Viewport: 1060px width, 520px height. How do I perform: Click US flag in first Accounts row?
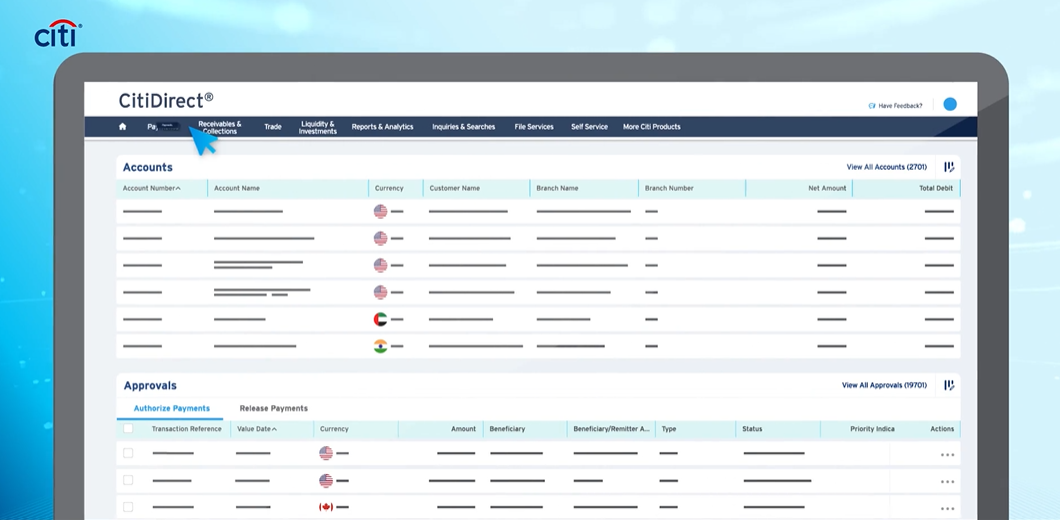(x=381, y=212)
